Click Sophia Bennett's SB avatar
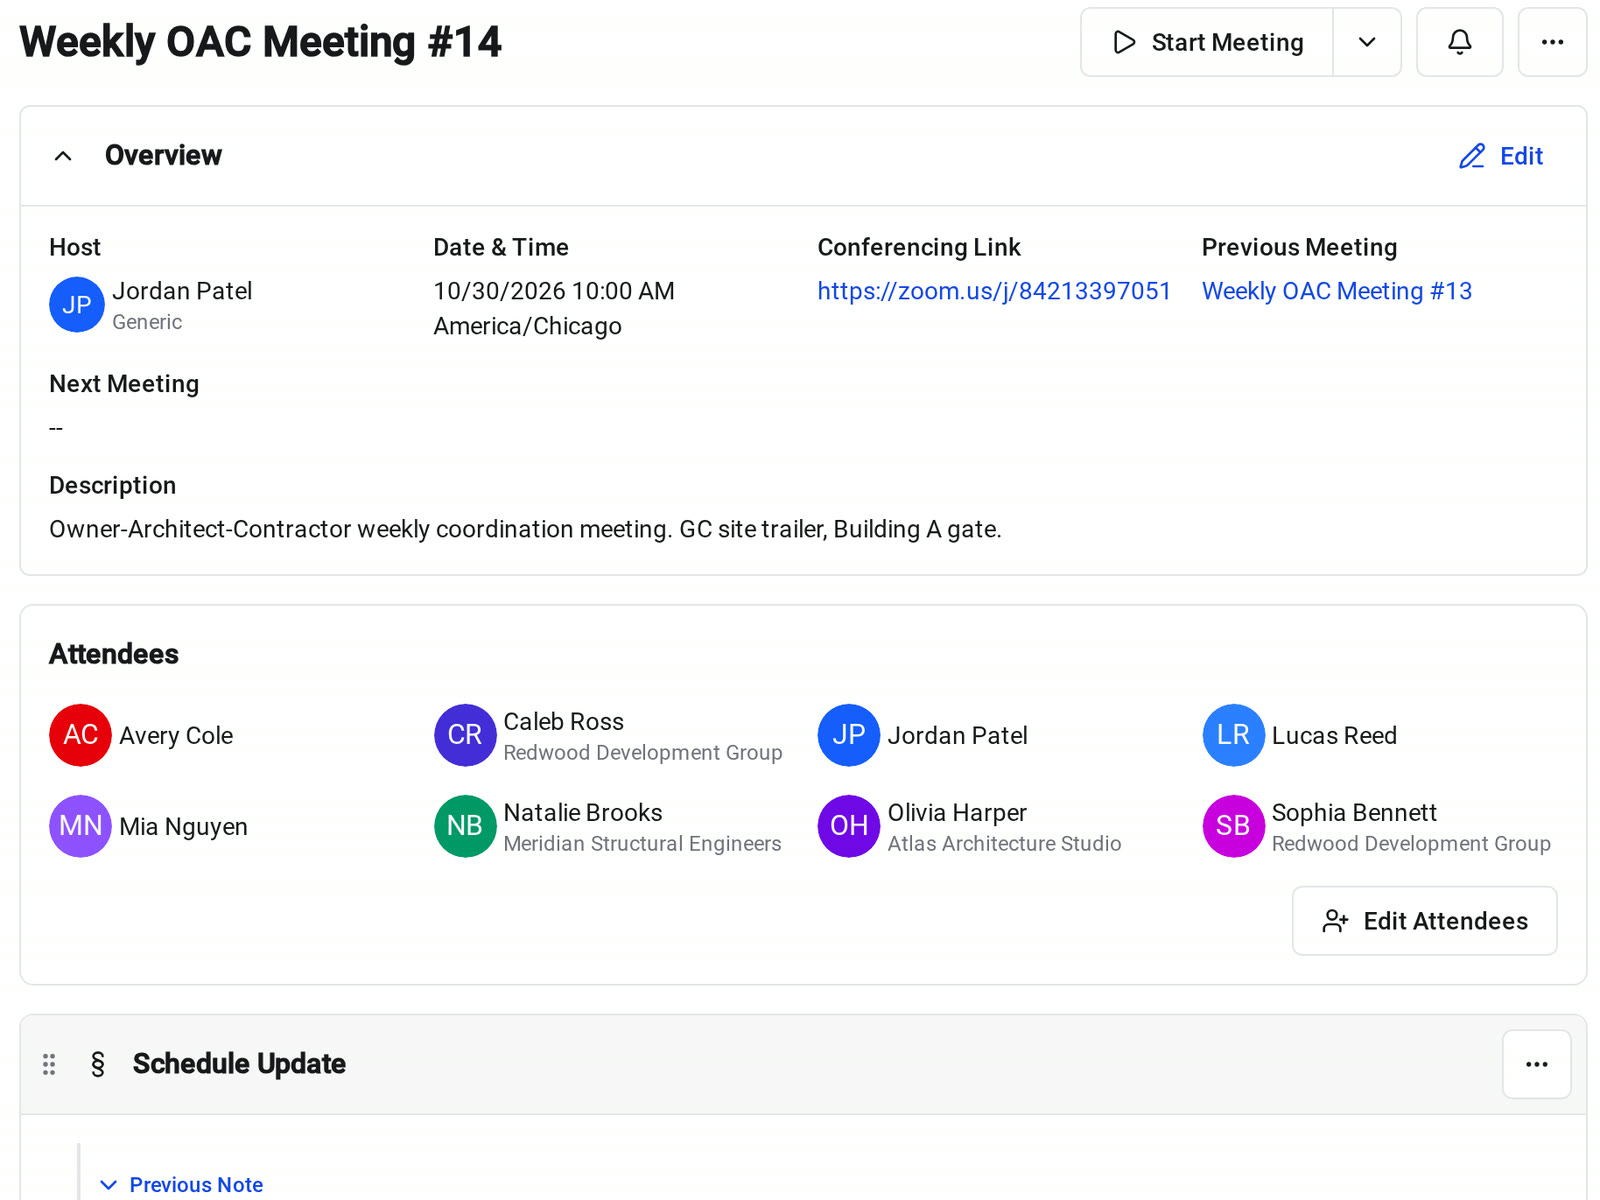1600x1200 pixels. point(1233,826)
